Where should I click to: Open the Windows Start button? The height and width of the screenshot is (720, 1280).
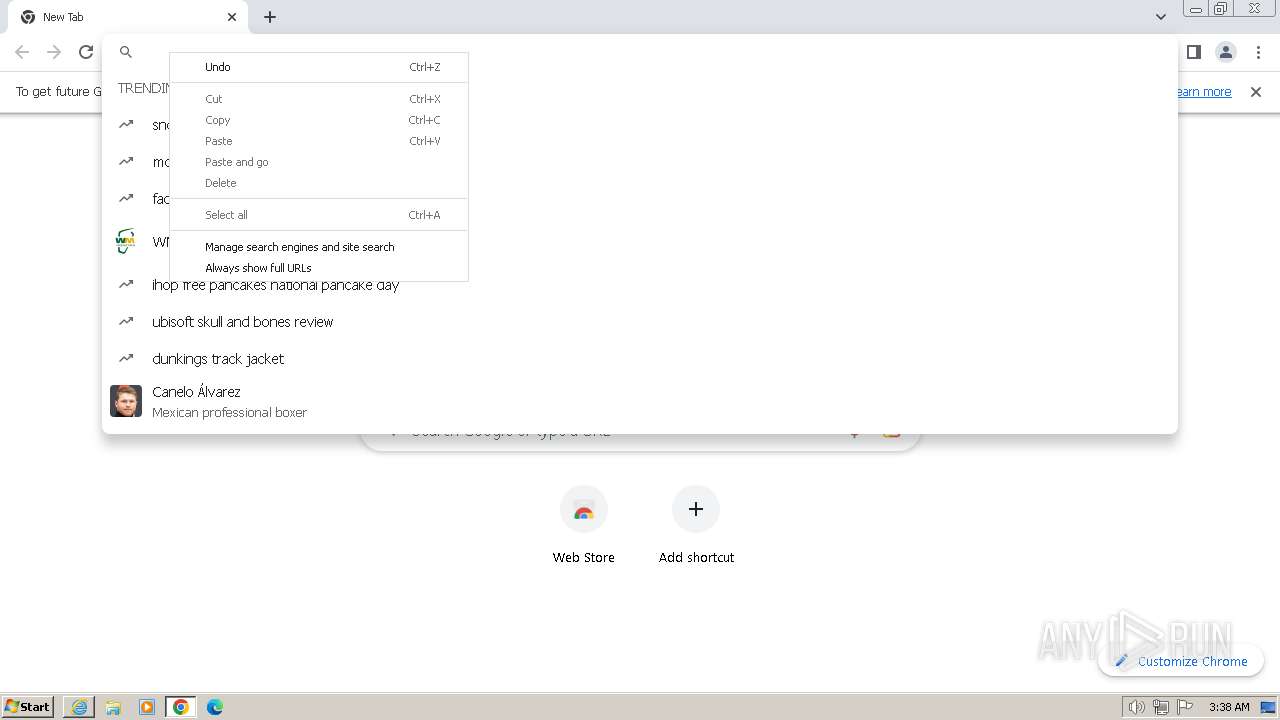[28, 707]
